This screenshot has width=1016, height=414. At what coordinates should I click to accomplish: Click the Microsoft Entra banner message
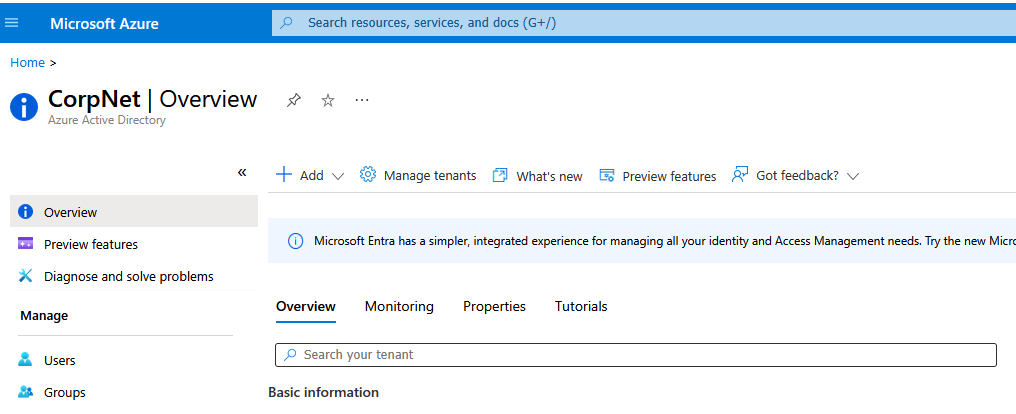[665, 241]
